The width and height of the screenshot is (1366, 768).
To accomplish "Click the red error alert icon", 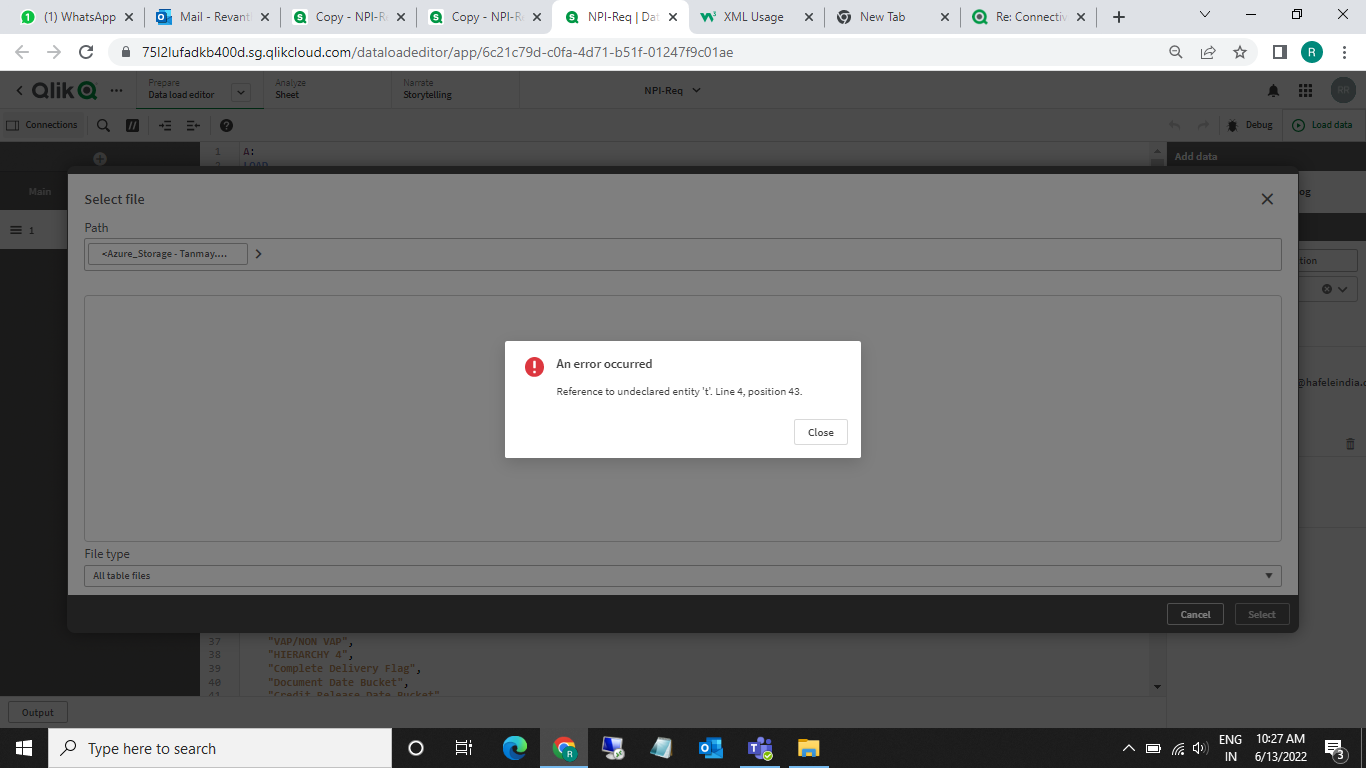I will click(534, 367).
